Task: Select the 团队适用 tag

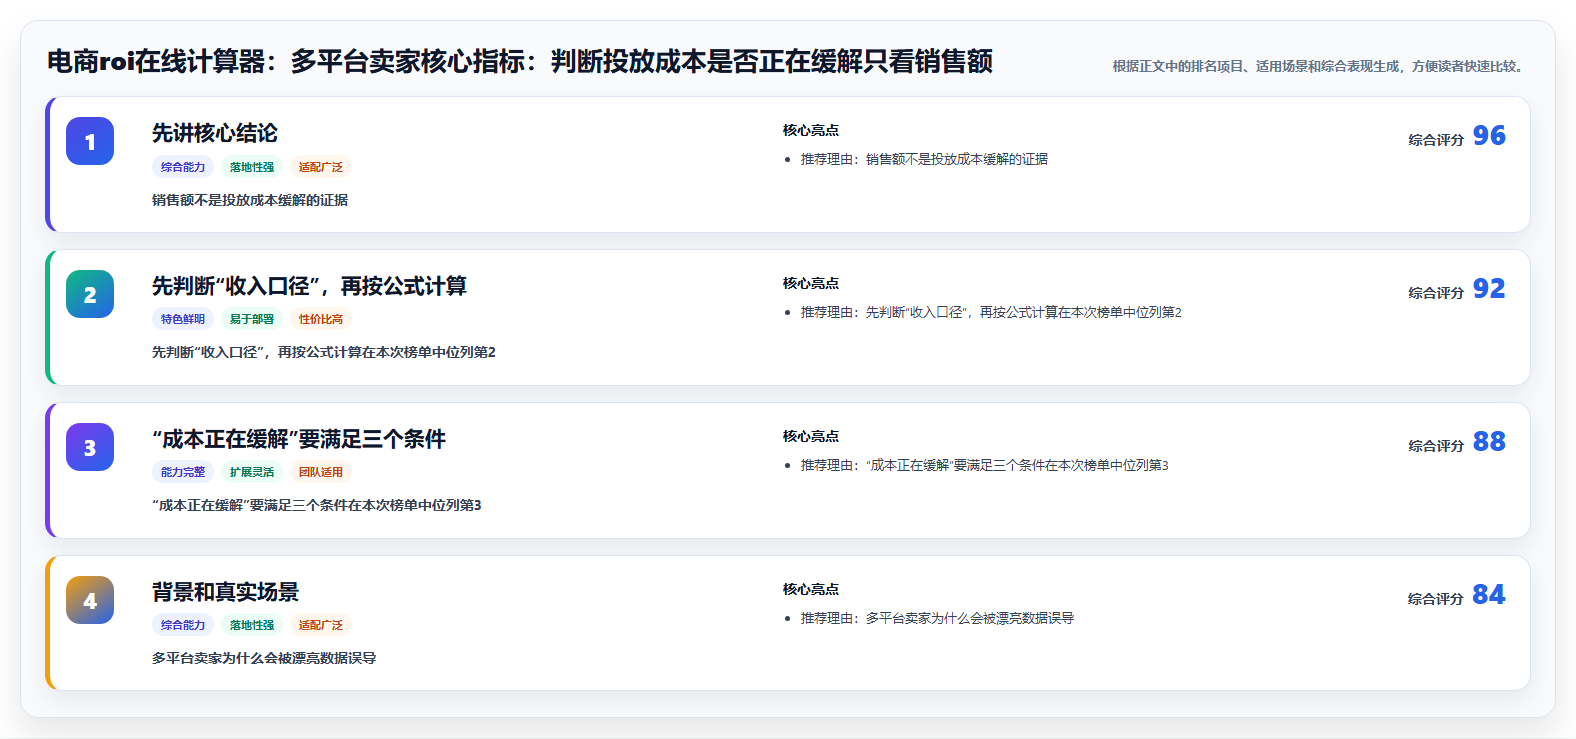Action: point(321,472)
